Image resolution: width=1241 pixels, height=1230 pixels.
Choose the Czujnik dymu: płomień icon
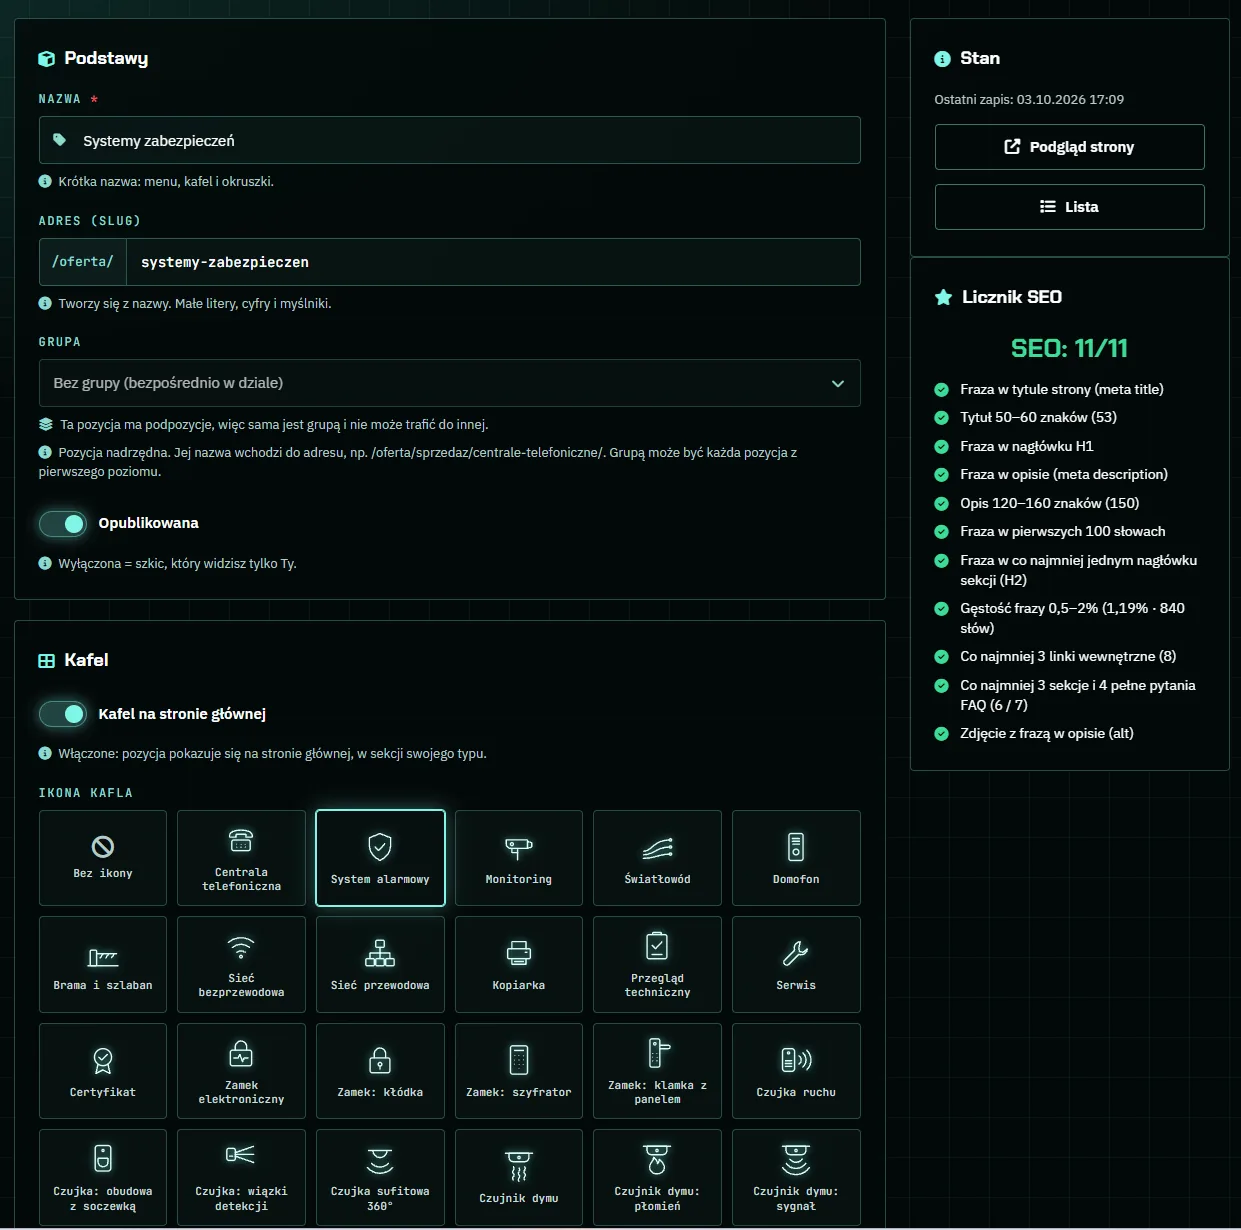point(657,1177)
